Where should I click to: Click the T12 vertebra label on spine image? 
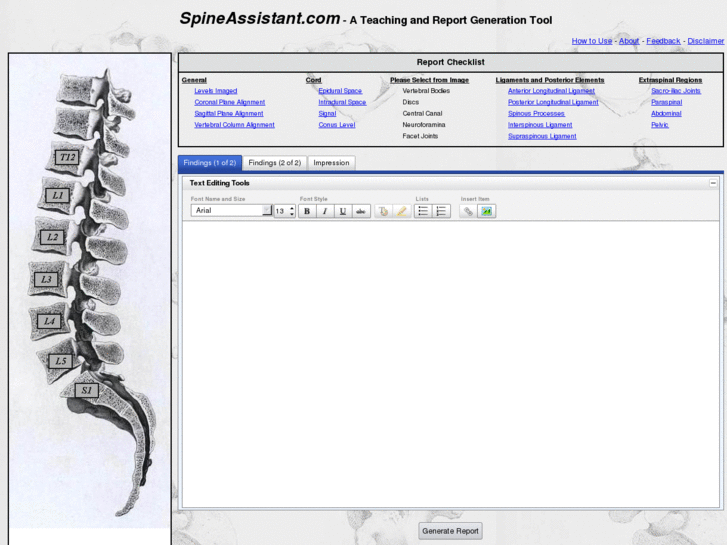(67, 157)
